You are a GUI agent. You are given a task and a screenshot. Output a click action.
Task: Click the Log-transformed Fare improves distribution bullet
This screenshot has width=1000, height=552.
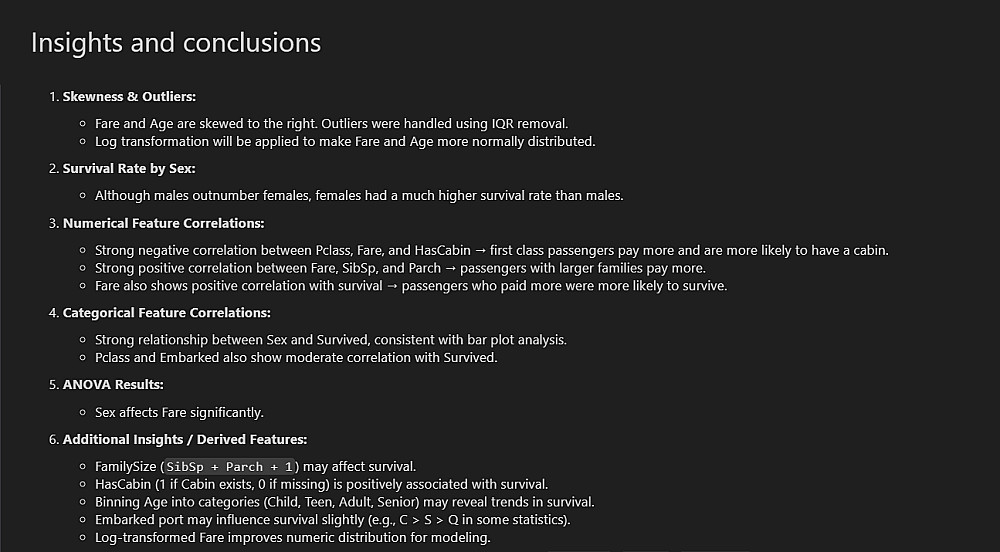coord(292,538)
